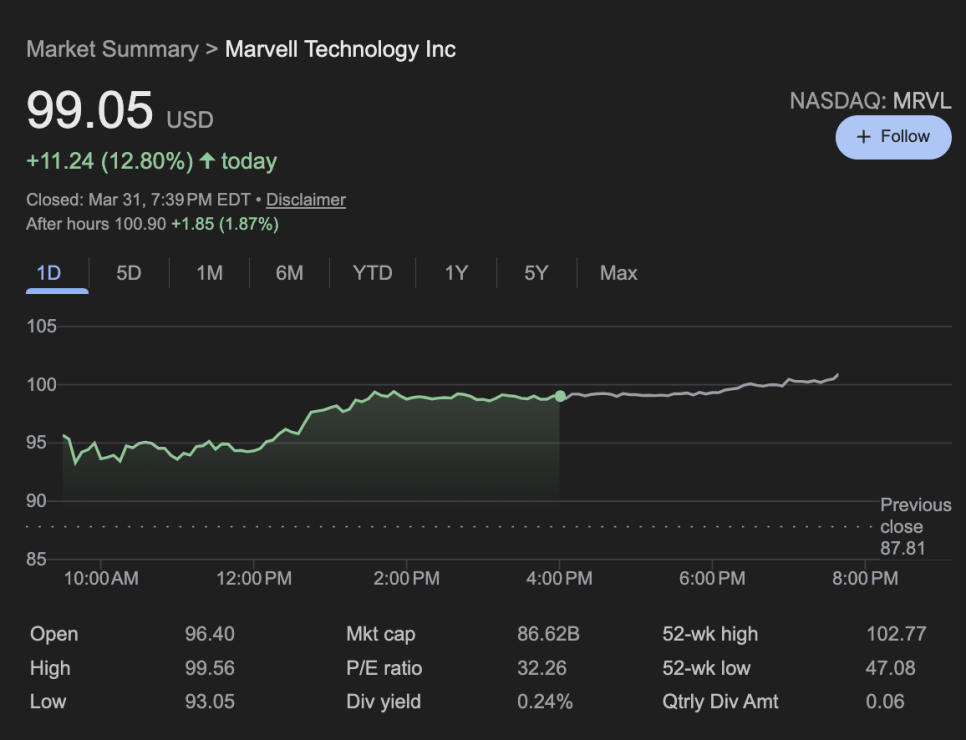
Task: Click the green 4:00 PM close marker dot
Action: tap(560, 396)
